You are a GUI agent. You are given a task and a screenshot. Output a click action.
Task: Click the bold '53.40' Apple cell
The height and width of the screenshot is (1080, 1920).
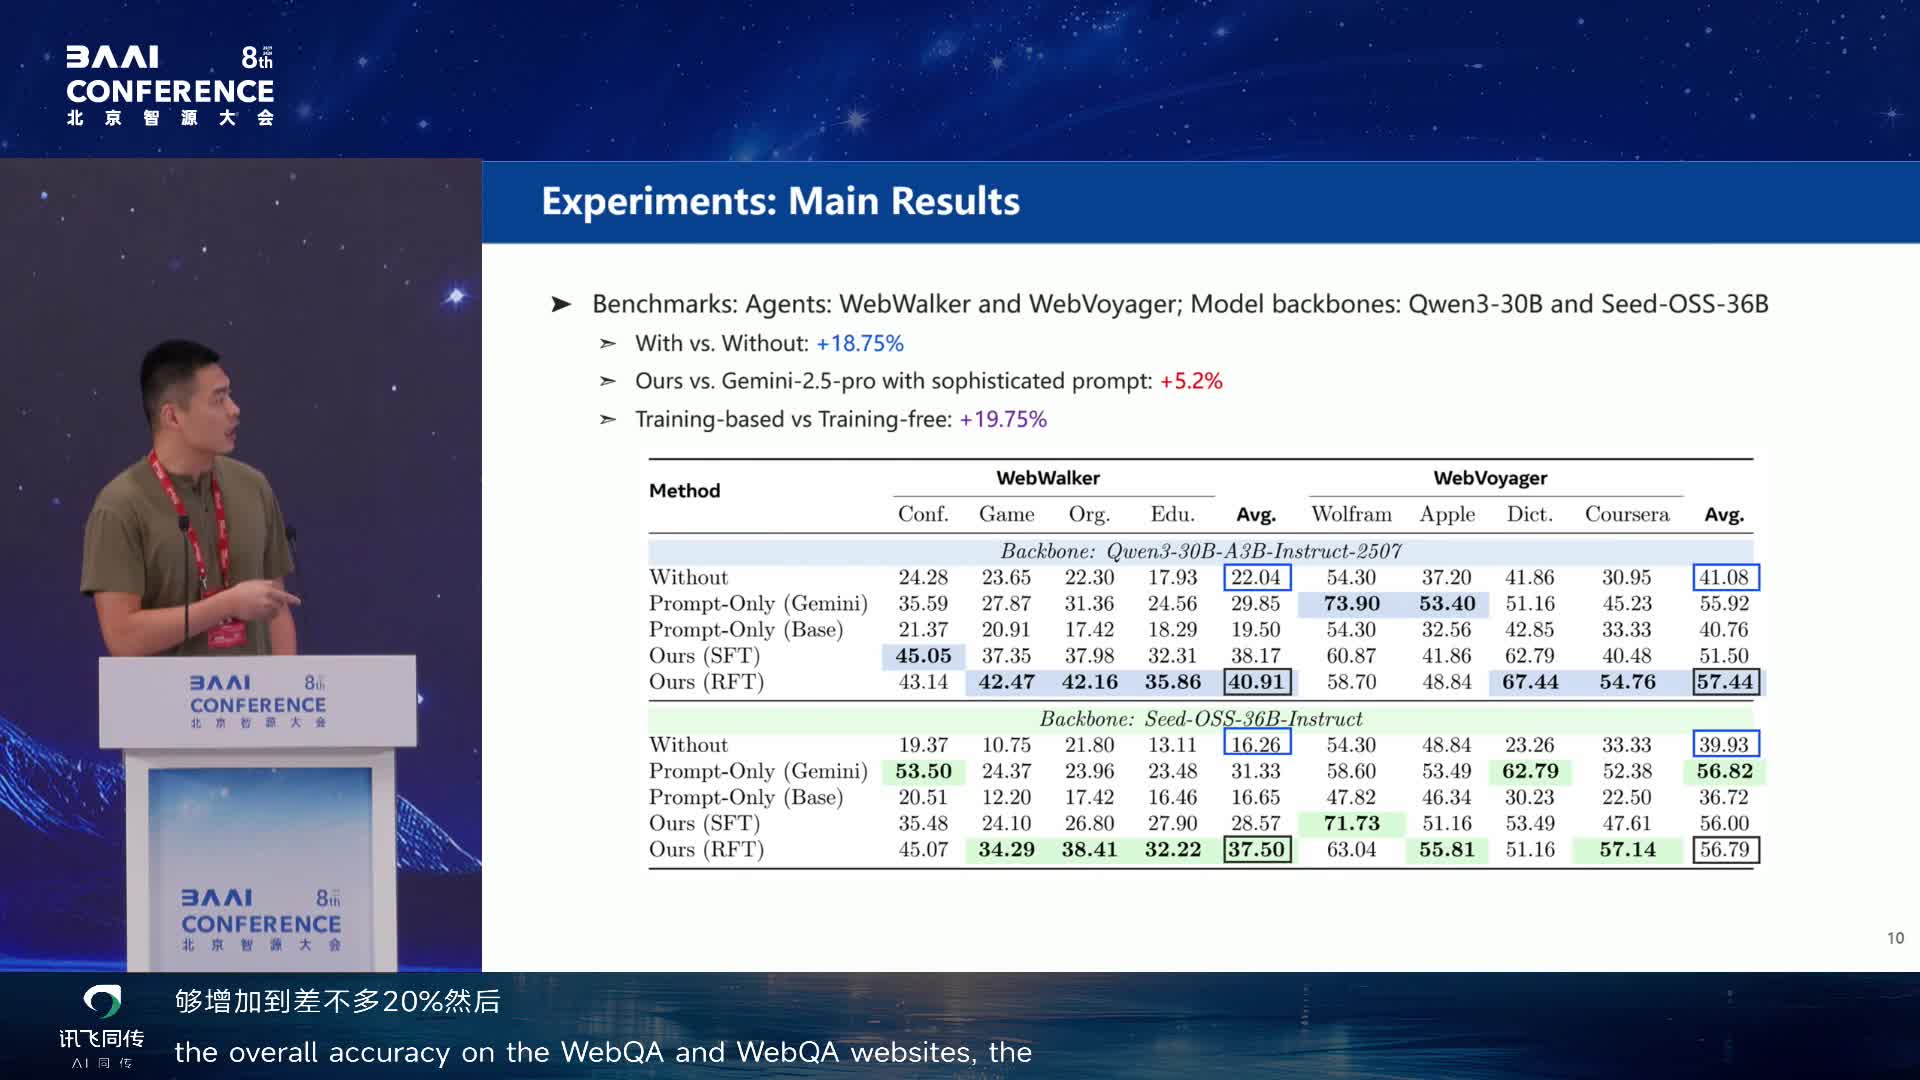pos(1447,604)
